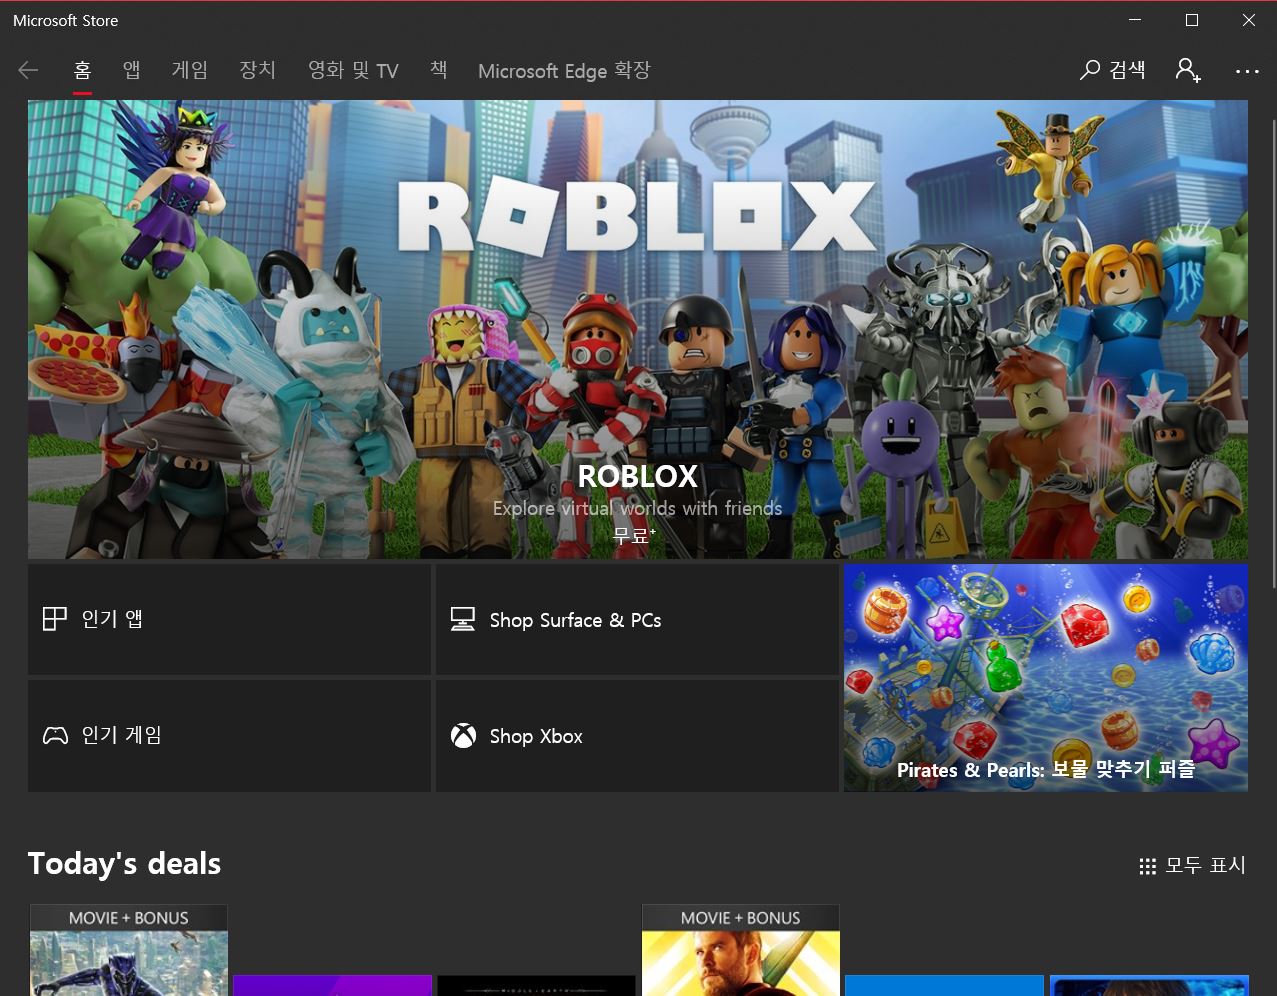Click the 검색 search button
This screenshot has width=1277, height=996.
(1113, 70)
